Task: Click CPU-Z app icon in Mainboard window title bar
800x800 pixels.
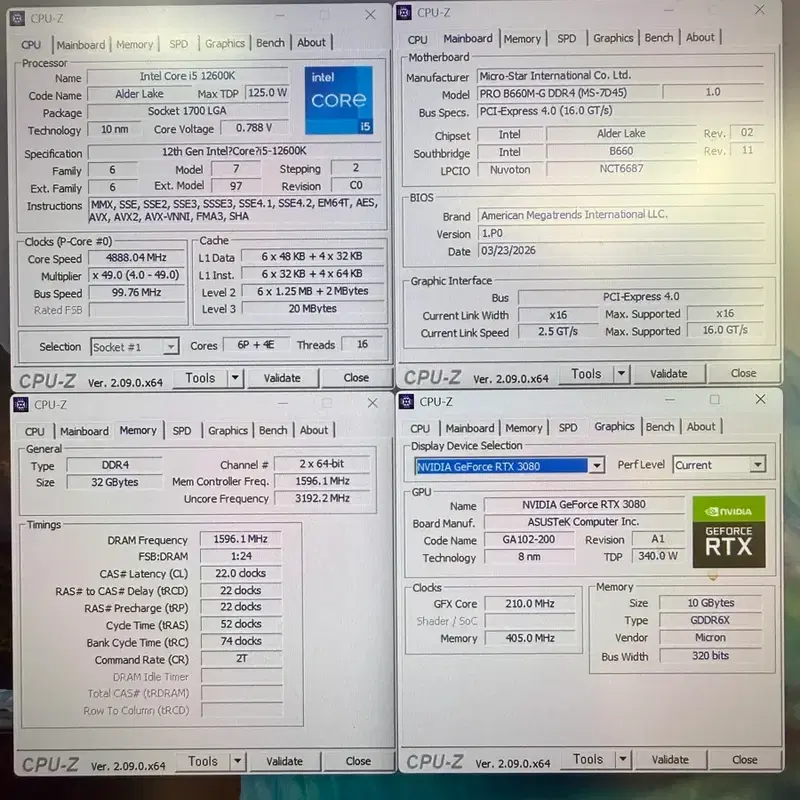Action: pos(404,13)
